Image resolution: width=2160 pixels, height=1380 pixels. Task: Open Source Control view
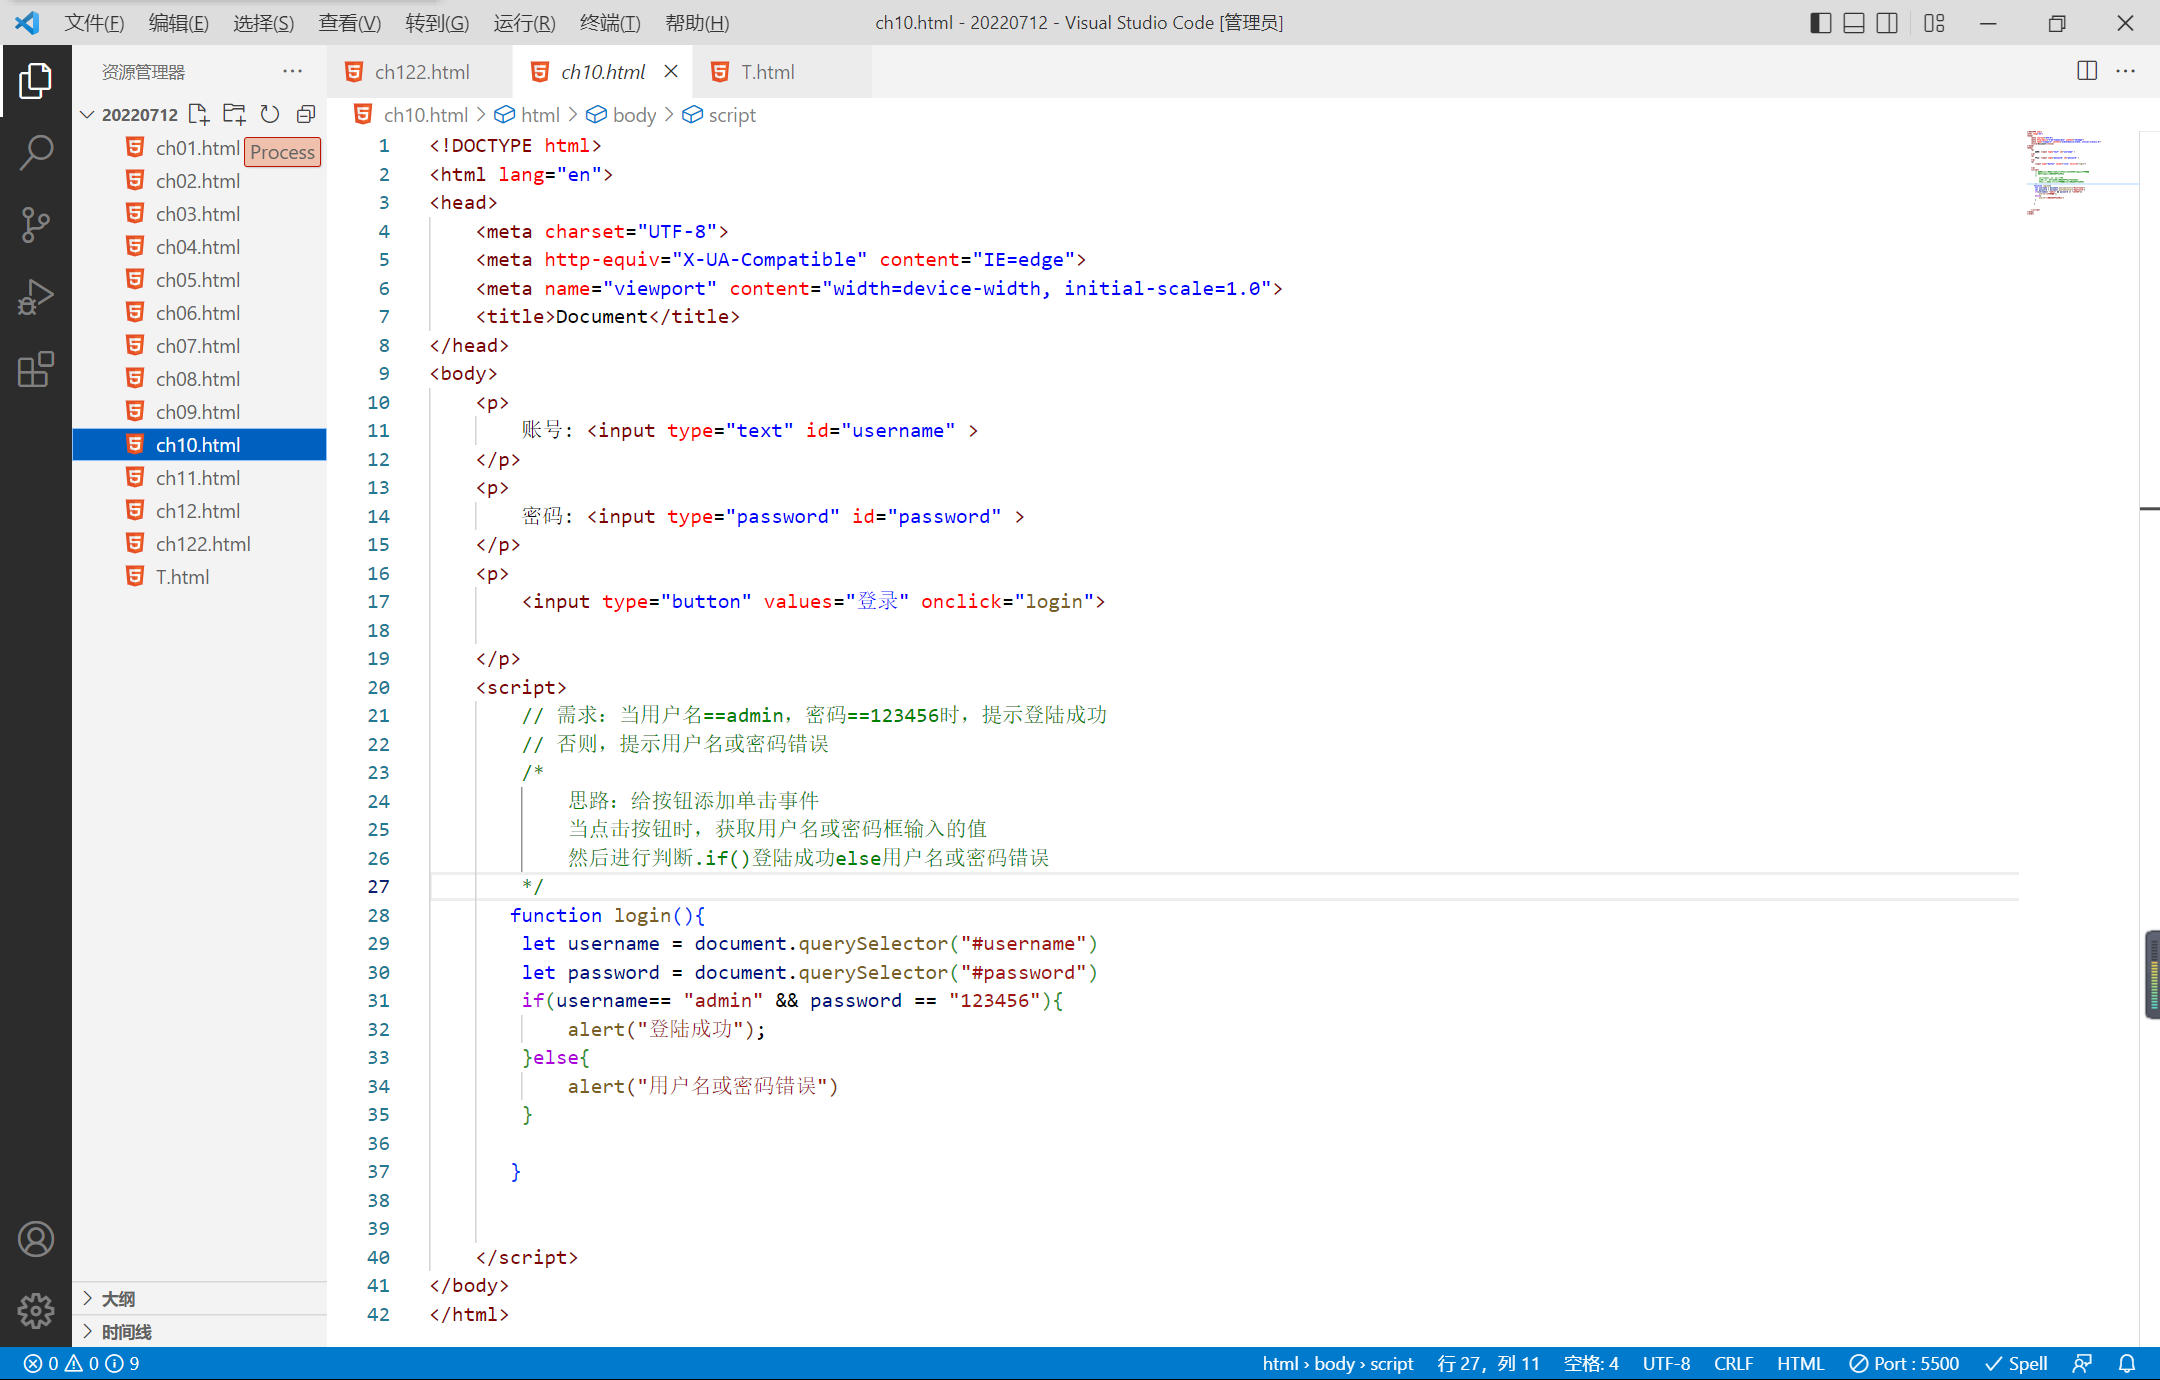36,225
